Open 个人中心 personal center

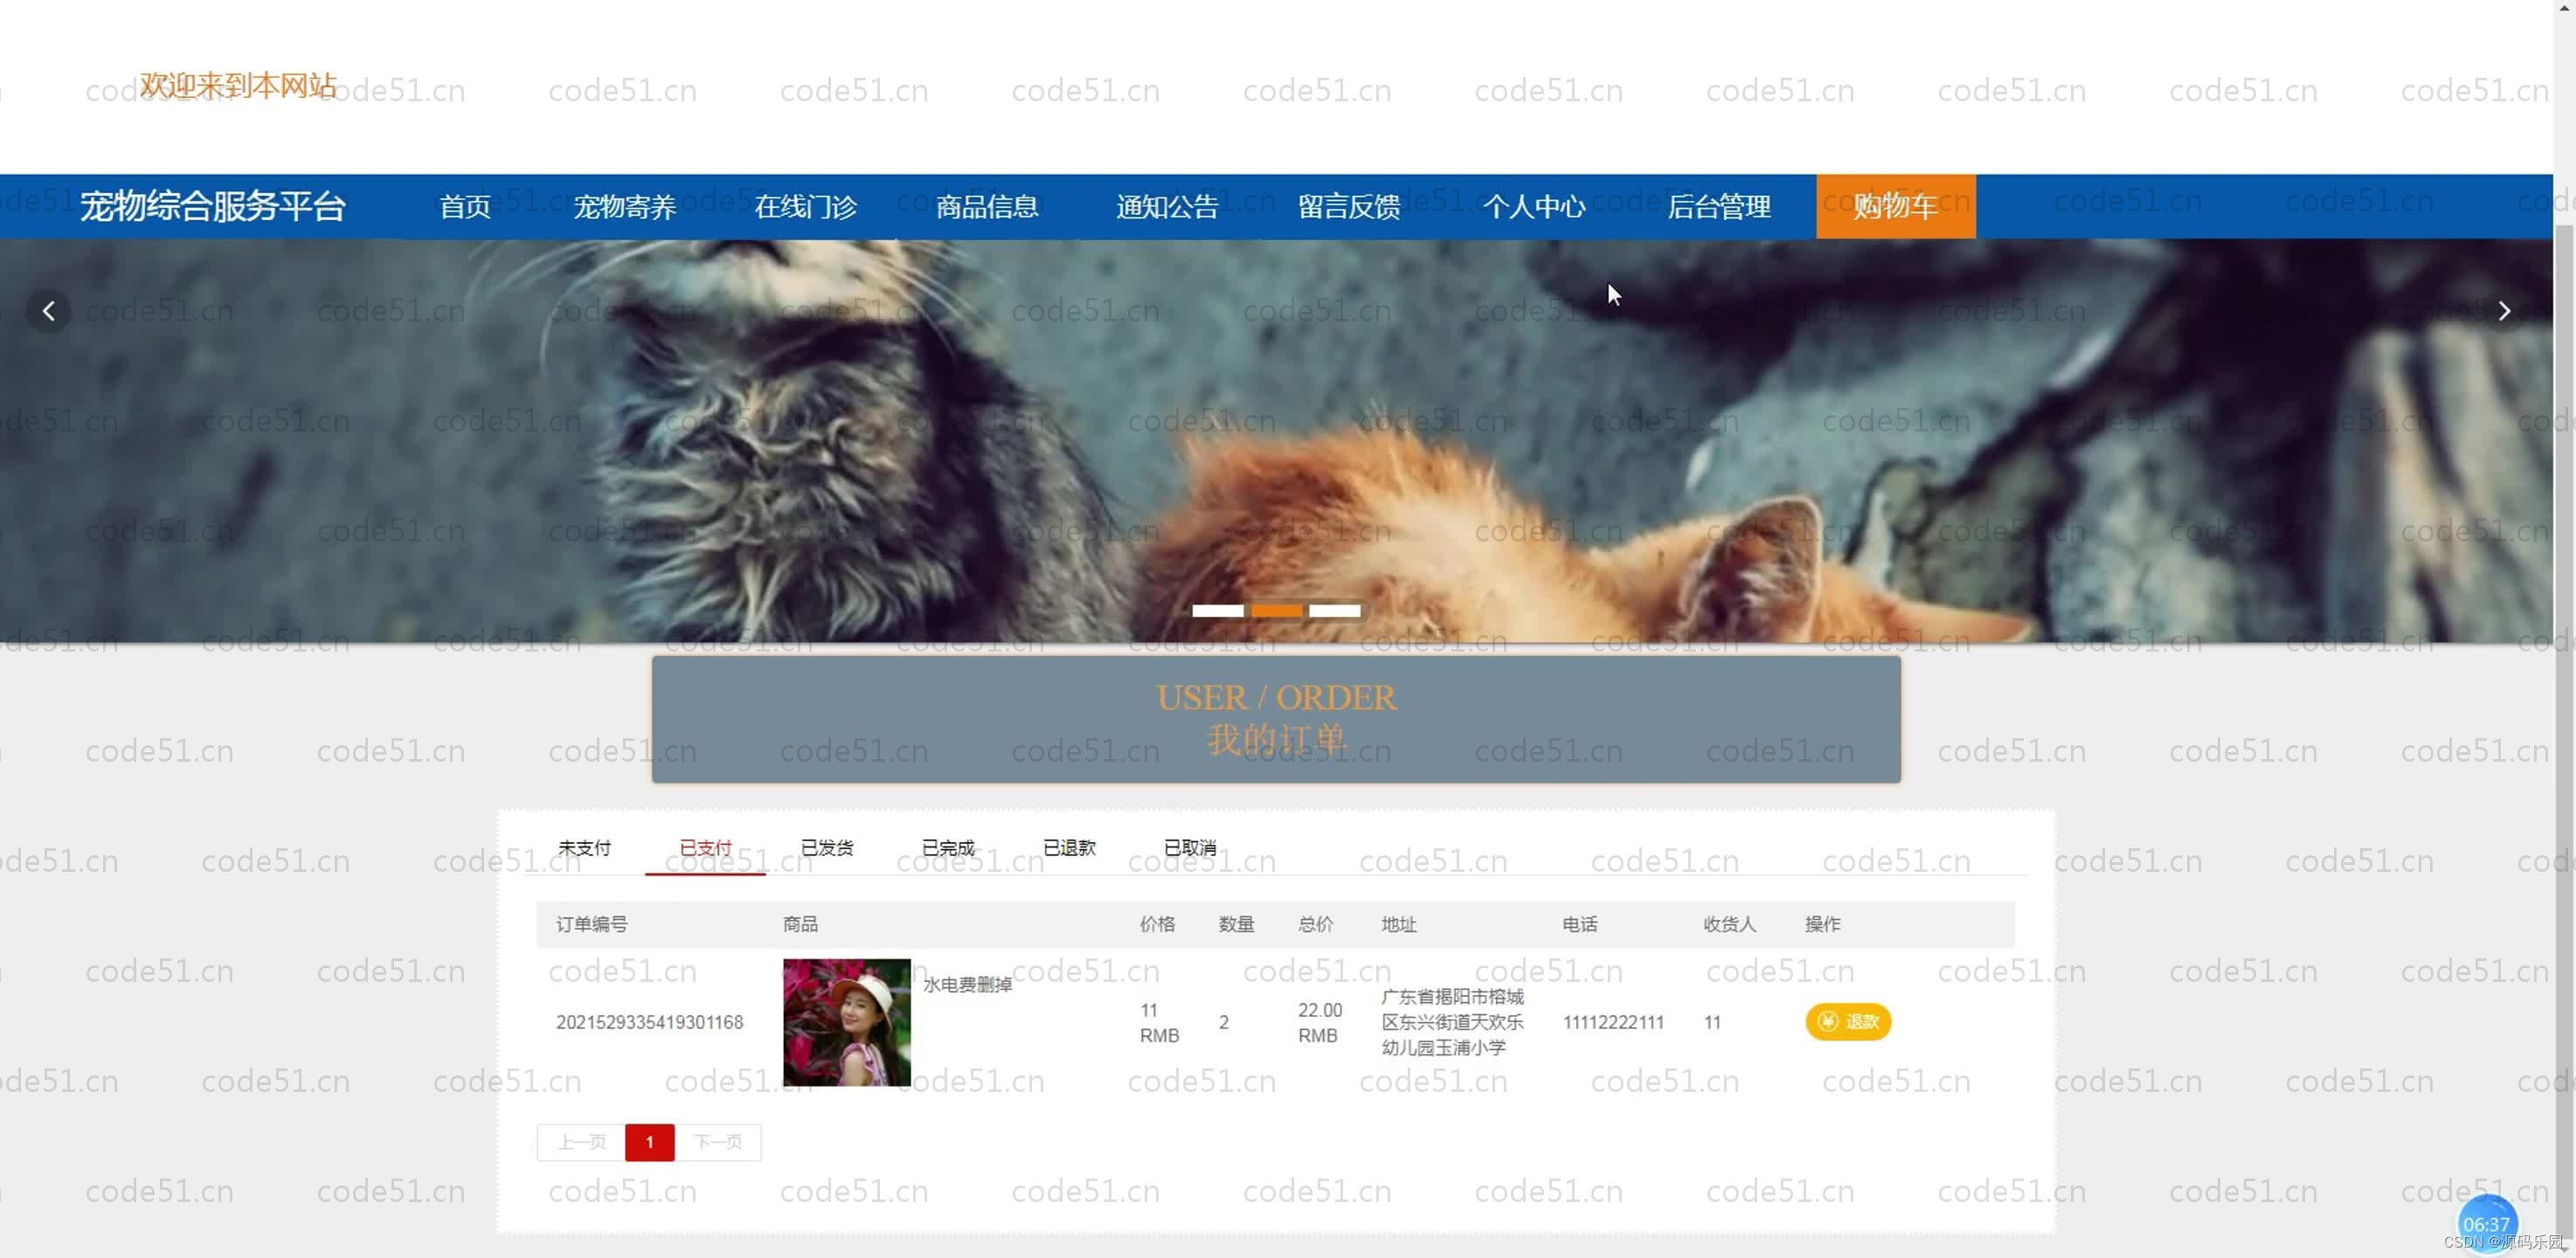(1533, 206)
